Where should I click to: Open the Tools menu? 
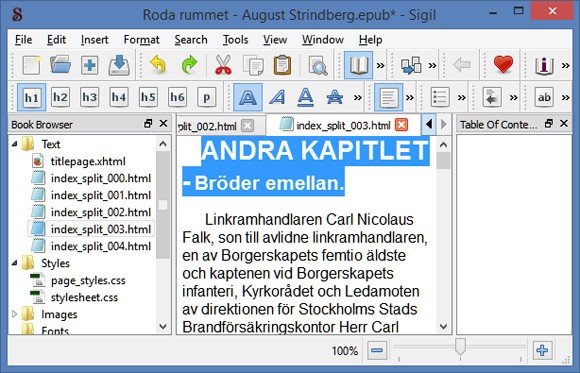point(235,40)
